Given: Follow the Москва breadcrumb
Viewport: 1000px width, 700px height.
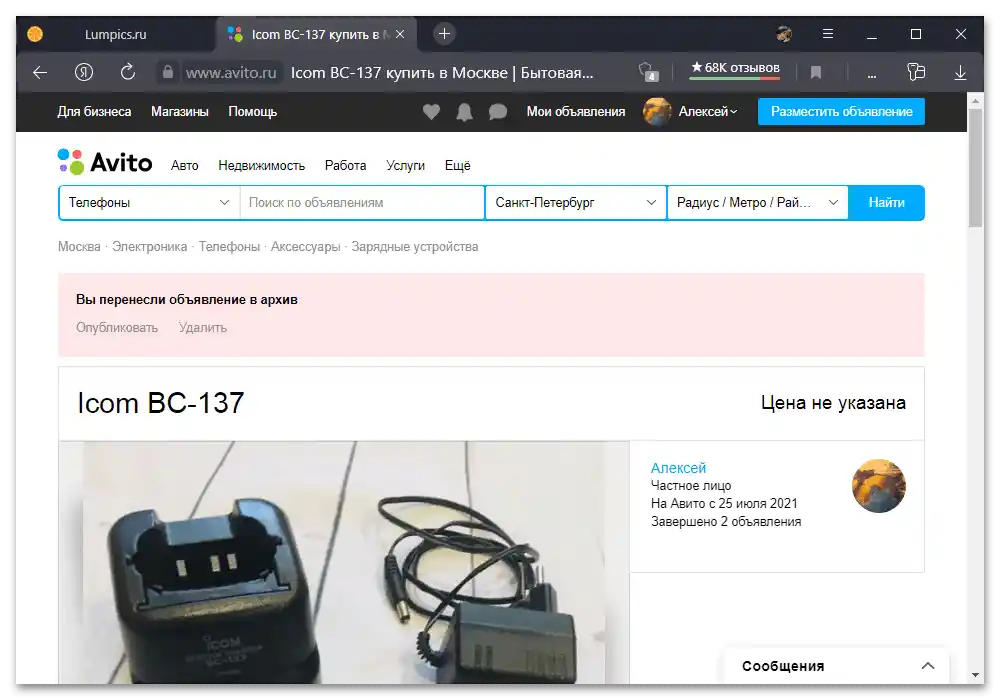Looking at the screenshot, I should [79, 247].
